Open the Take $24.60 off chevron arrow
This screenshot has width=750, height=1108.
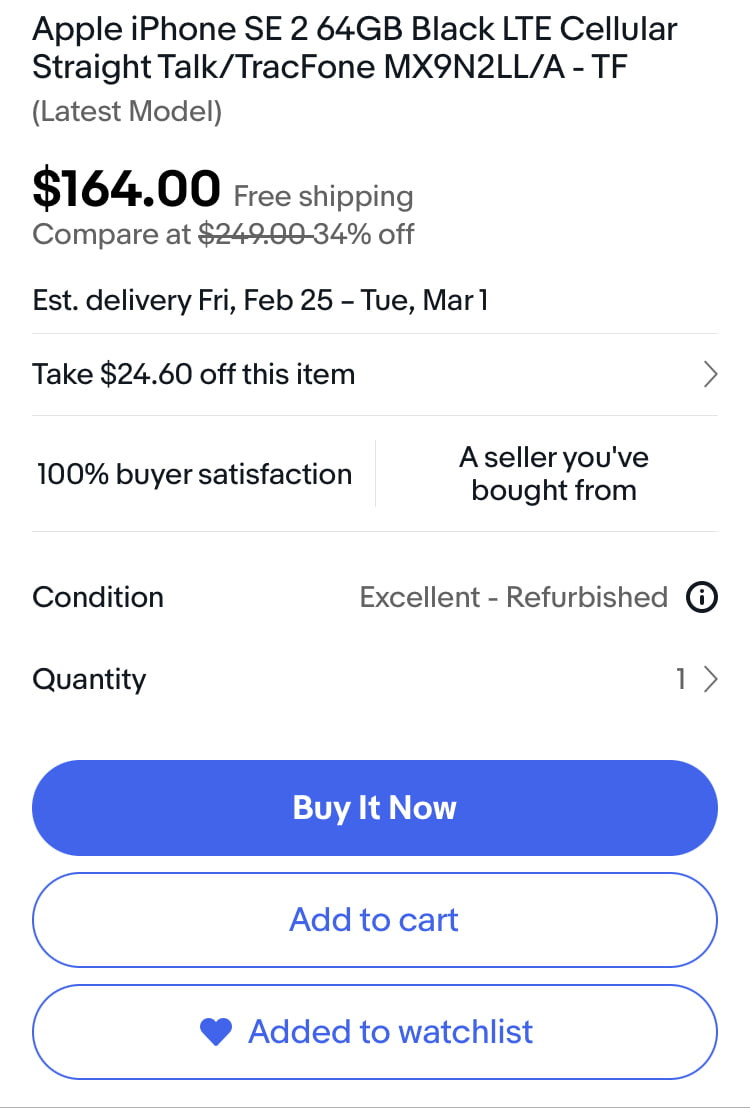710,375
